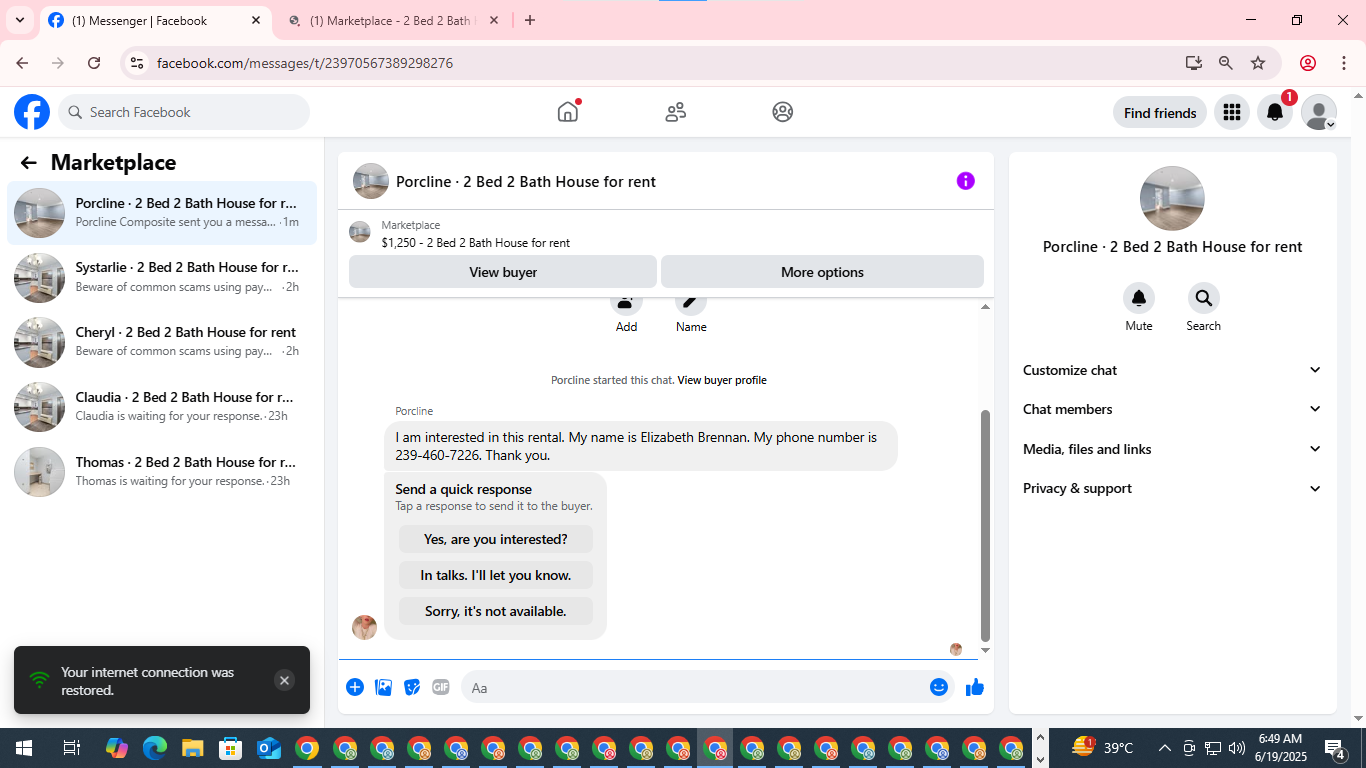Send quick response 'In talks. I'll let you know.'
This screenshot has height=768, width=1366.
[496, 575]
